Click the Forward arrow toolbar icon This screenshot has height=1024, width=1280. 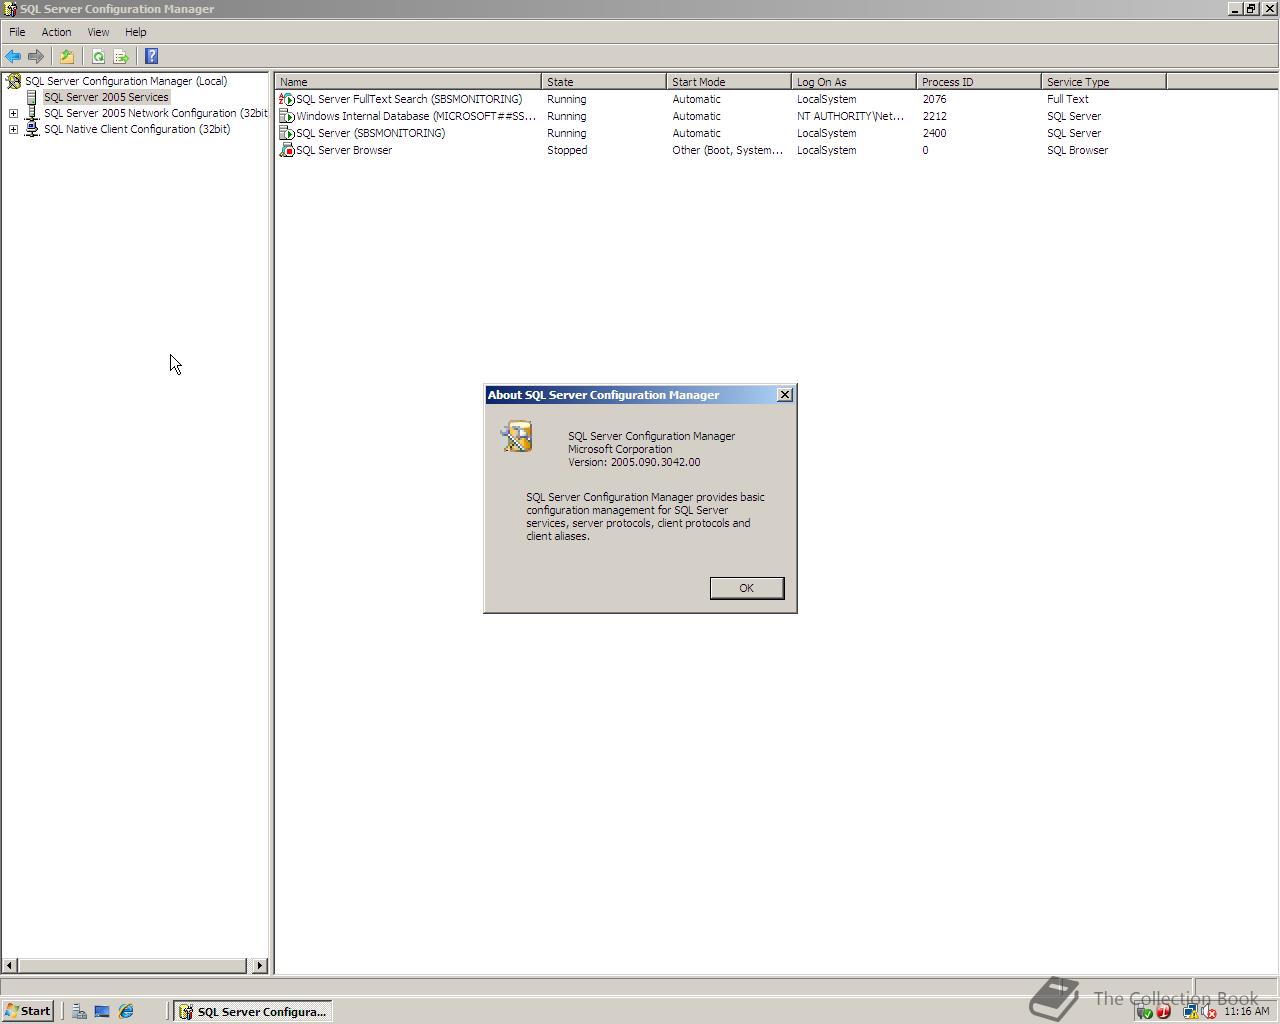click(36, 57)
